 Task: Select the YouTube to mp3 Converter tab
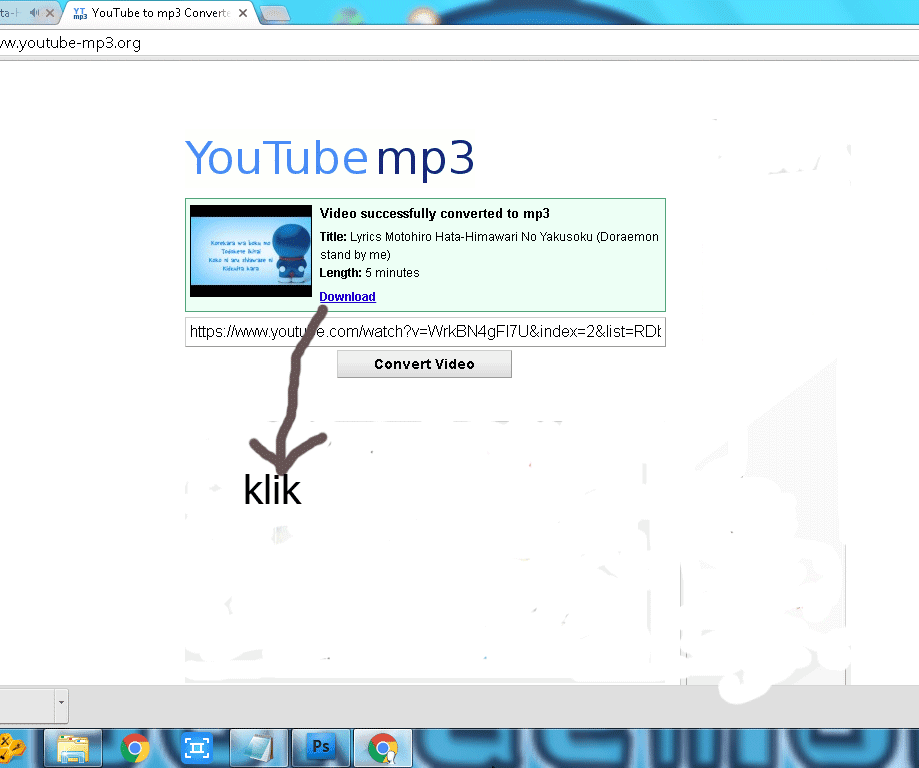(x=160, y=13)
